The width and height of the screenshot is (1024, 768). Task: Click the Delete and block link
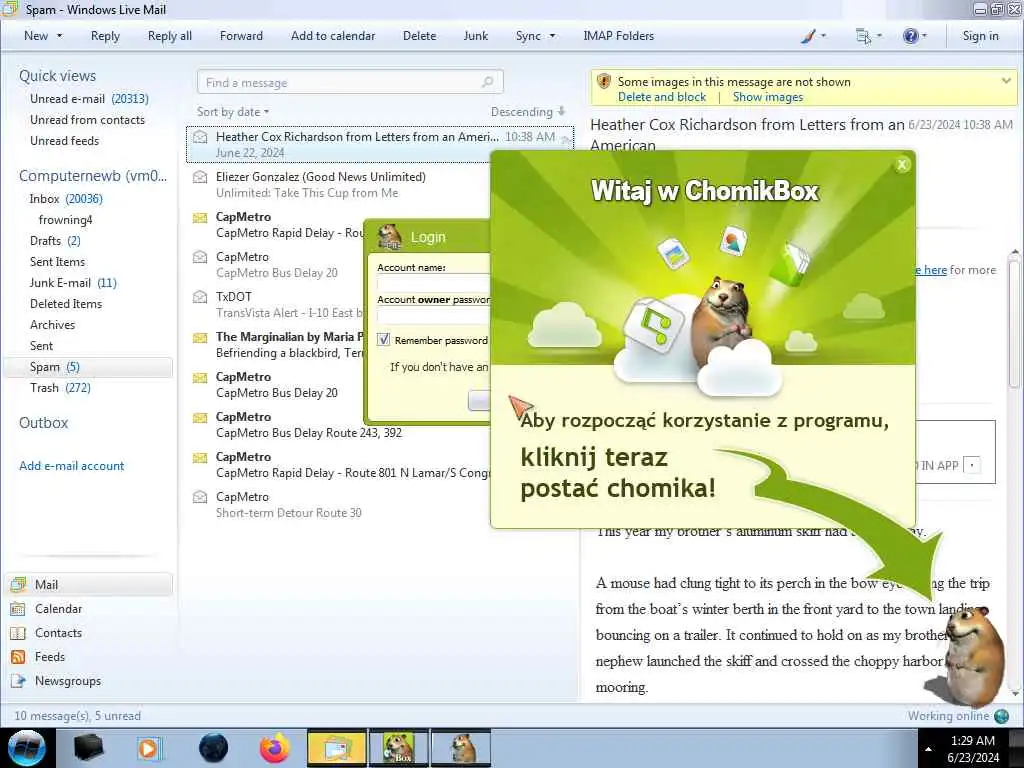click(662, 97)
